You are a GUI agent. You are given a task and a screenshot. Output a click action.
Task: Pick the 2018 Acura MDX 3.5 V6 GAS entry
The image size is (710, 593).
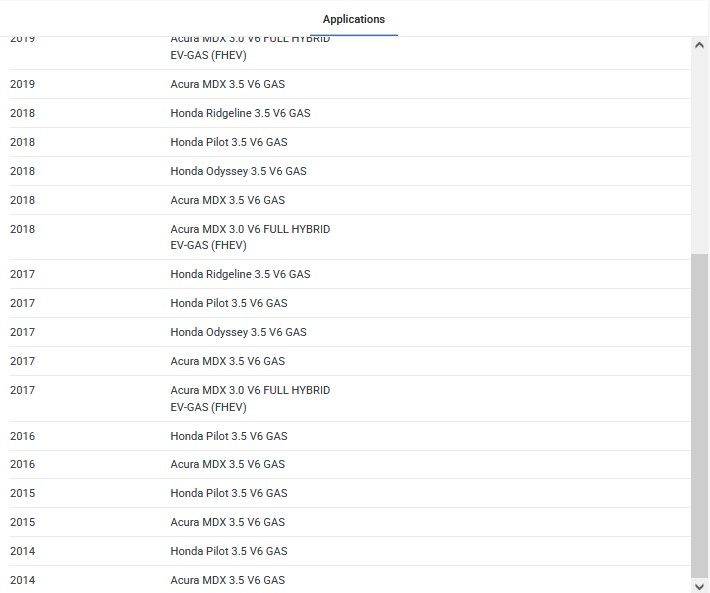point(350,200)
